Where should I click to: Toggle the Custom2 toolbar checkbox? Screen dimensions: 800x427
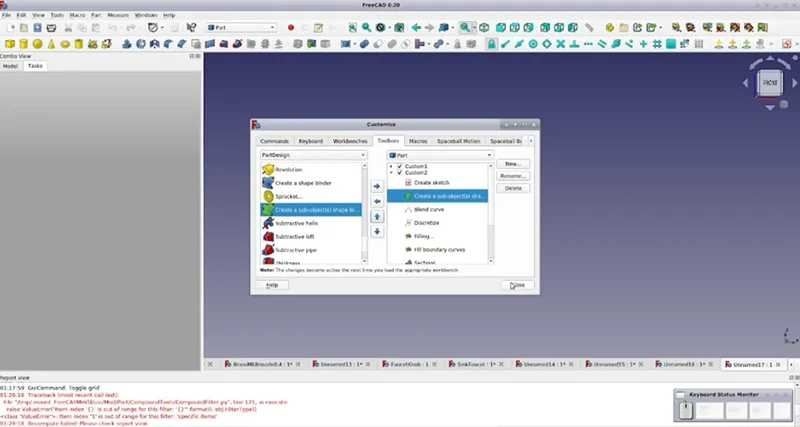click(x=400, y=173)
